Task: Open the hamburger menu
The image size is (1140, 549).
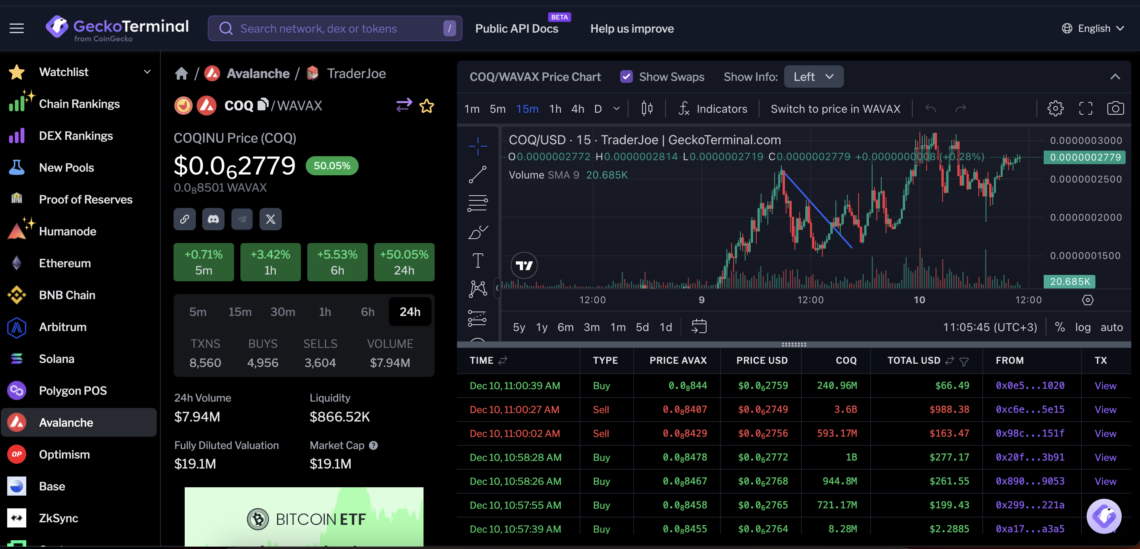Action: coord(16,28)
